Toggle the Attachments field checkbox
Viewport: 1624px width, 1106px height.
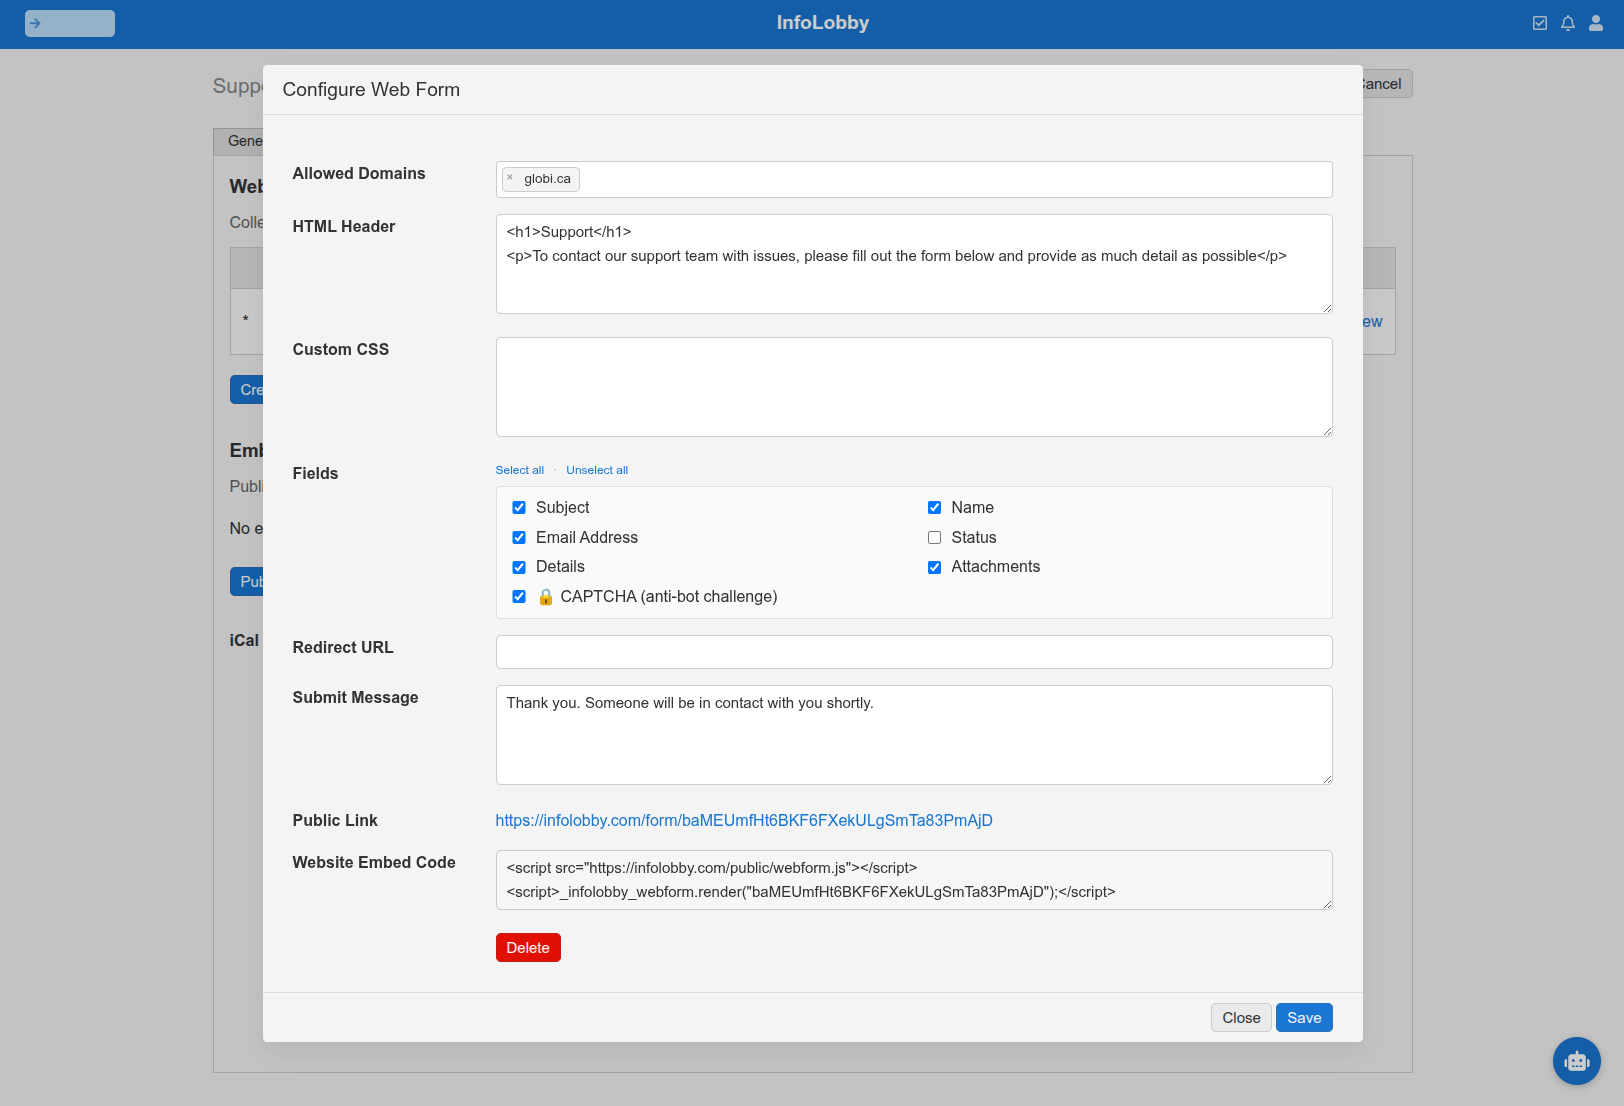[934, 567]
